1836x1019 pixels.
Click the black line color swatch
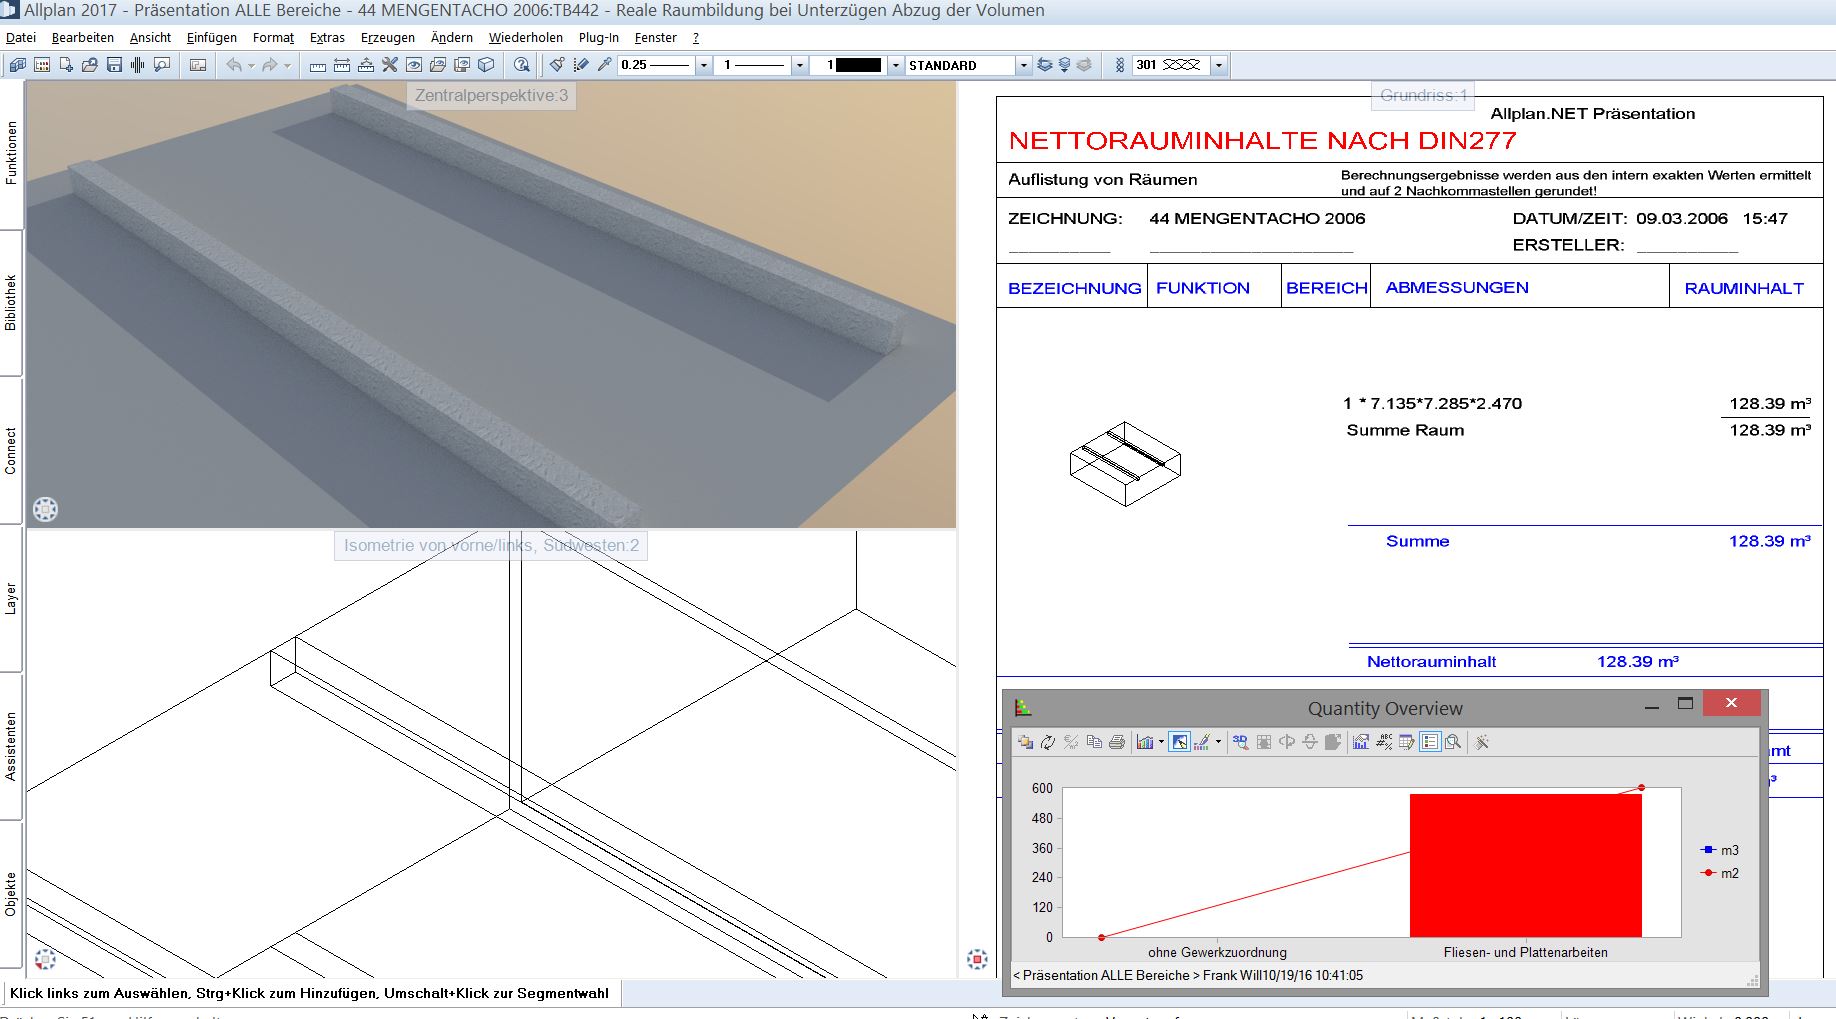click(x=858, y=65)
